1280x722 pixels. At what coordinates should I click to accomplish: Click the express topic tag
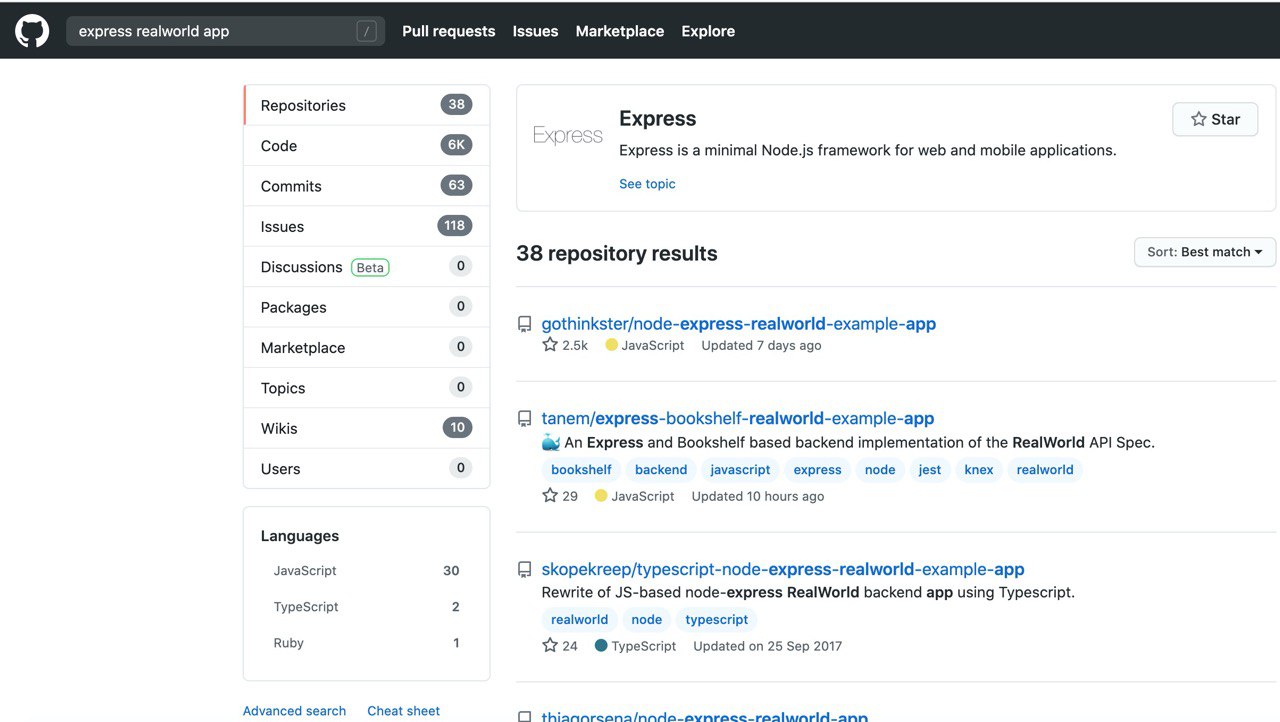tap(818, 470)
